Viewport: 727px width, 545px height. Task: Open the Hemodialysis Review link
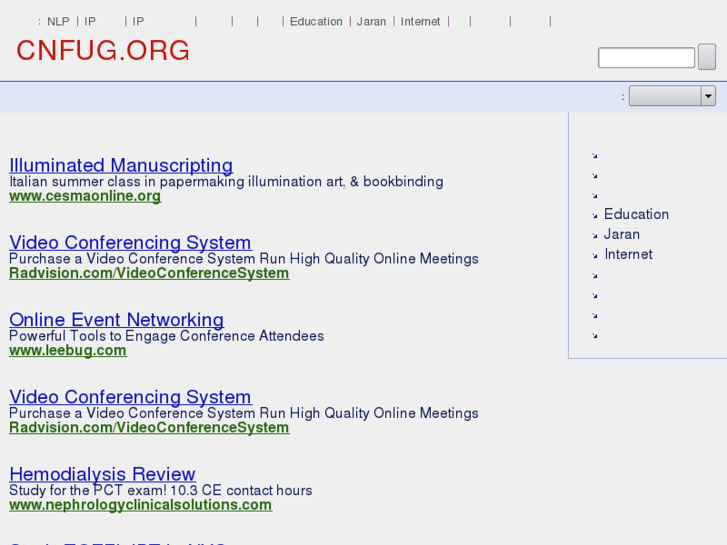[x=102, y=474]
